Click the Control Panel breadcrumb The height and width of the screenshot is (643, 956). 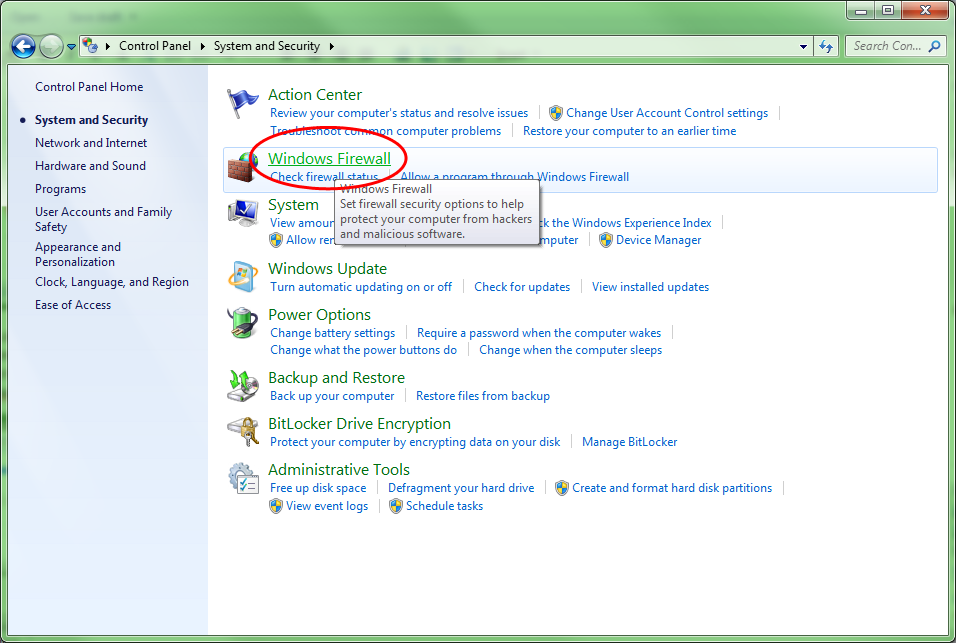point(155,46)
